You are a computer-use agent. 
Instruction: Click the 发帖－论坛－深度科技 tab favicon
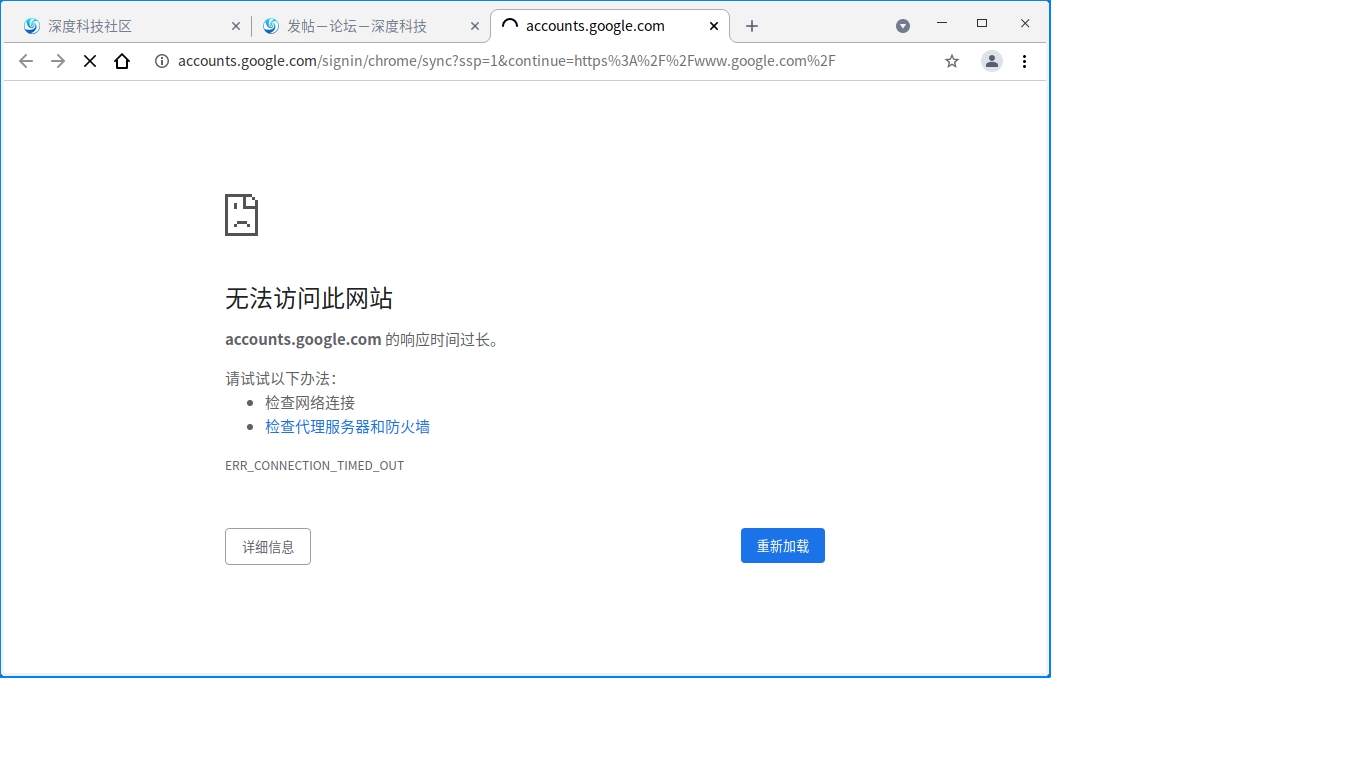pyautogui.click(x=270, y=26)
